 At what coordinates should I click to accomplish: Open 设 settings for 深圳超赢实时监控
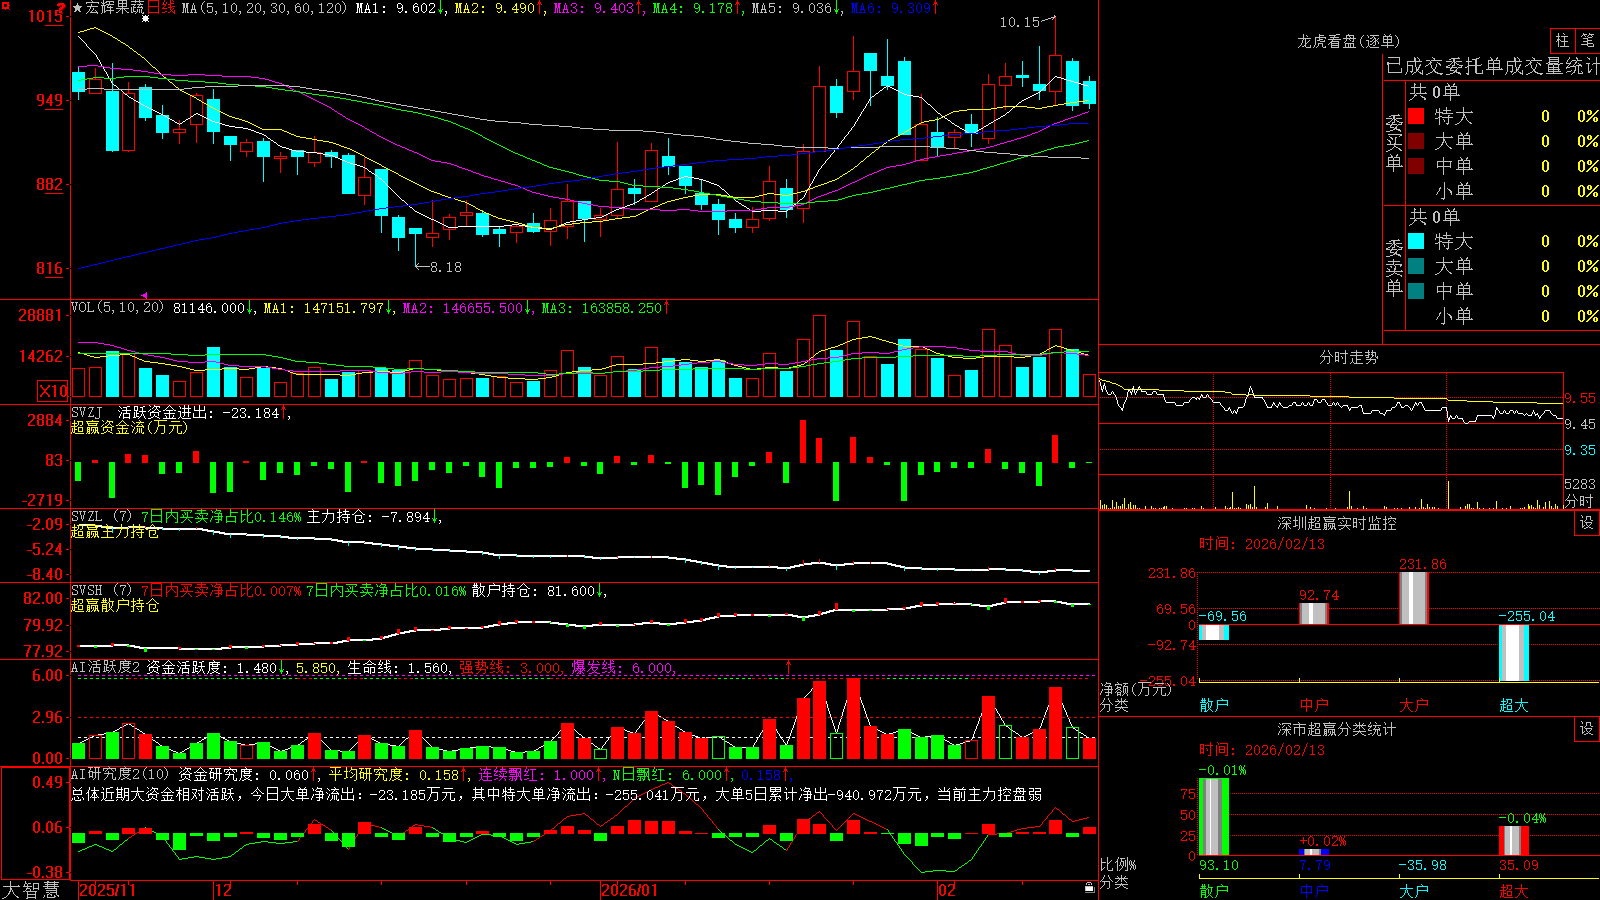pyautogui.click(x=1587, y=523)
